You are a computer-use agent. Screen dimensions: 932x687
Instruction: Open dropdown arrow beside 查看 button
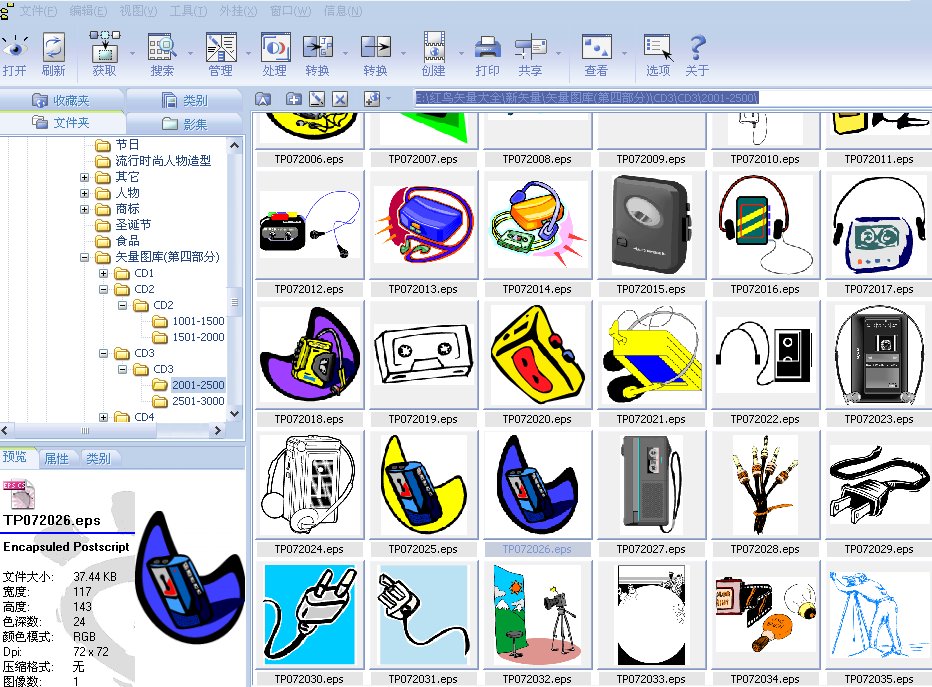click(624, 53)
